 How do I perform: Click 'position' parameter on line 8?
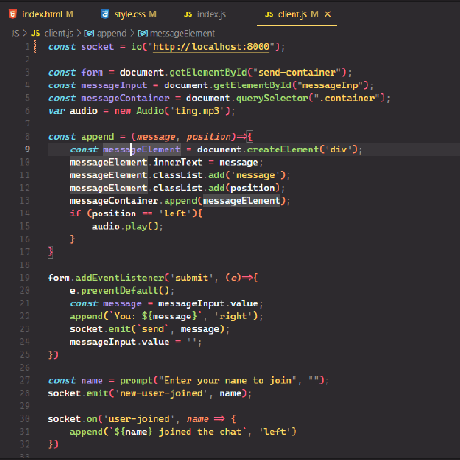pos(208,137)
